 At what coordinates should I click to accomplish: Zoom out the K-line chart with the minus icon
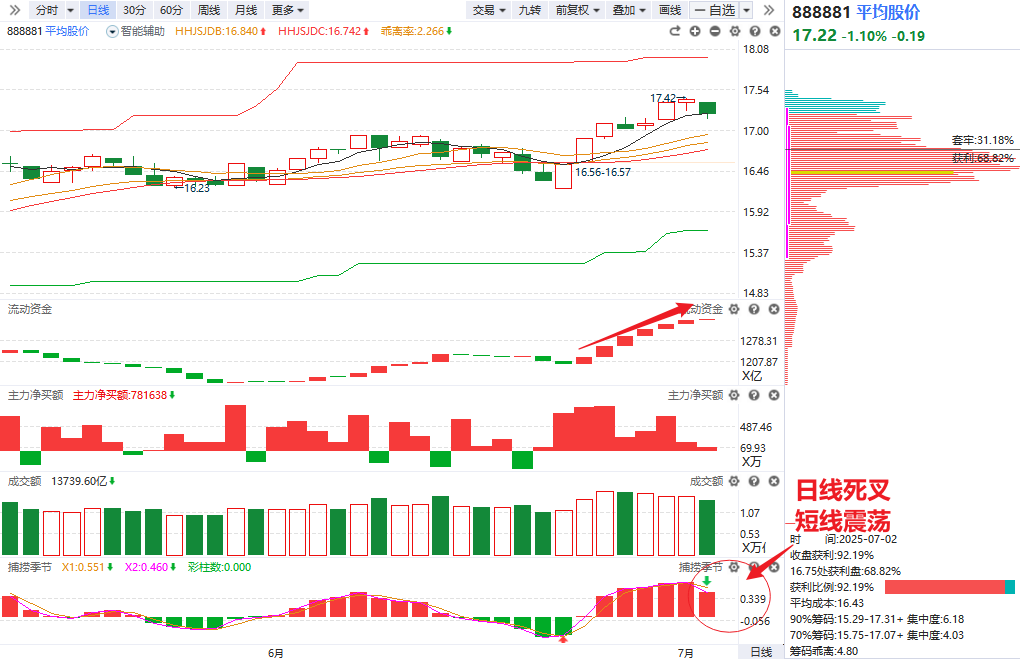click(x=715, y=31)
